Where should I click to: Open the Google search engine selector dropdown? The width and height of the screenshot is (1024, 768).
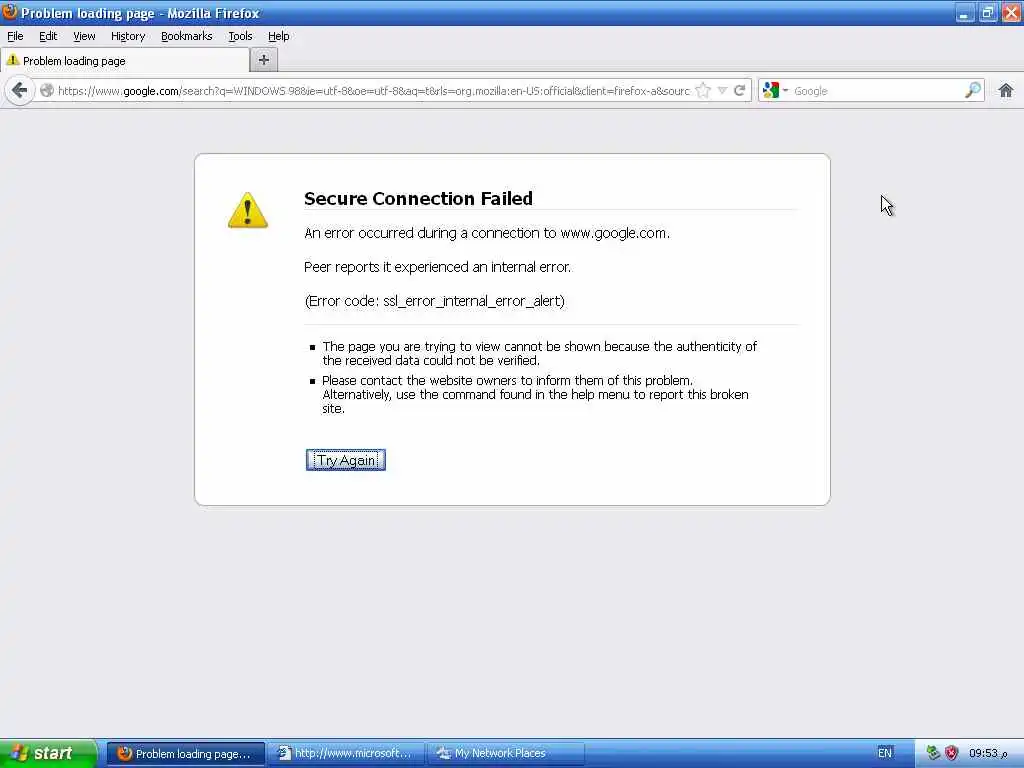[x=775, y=91]
